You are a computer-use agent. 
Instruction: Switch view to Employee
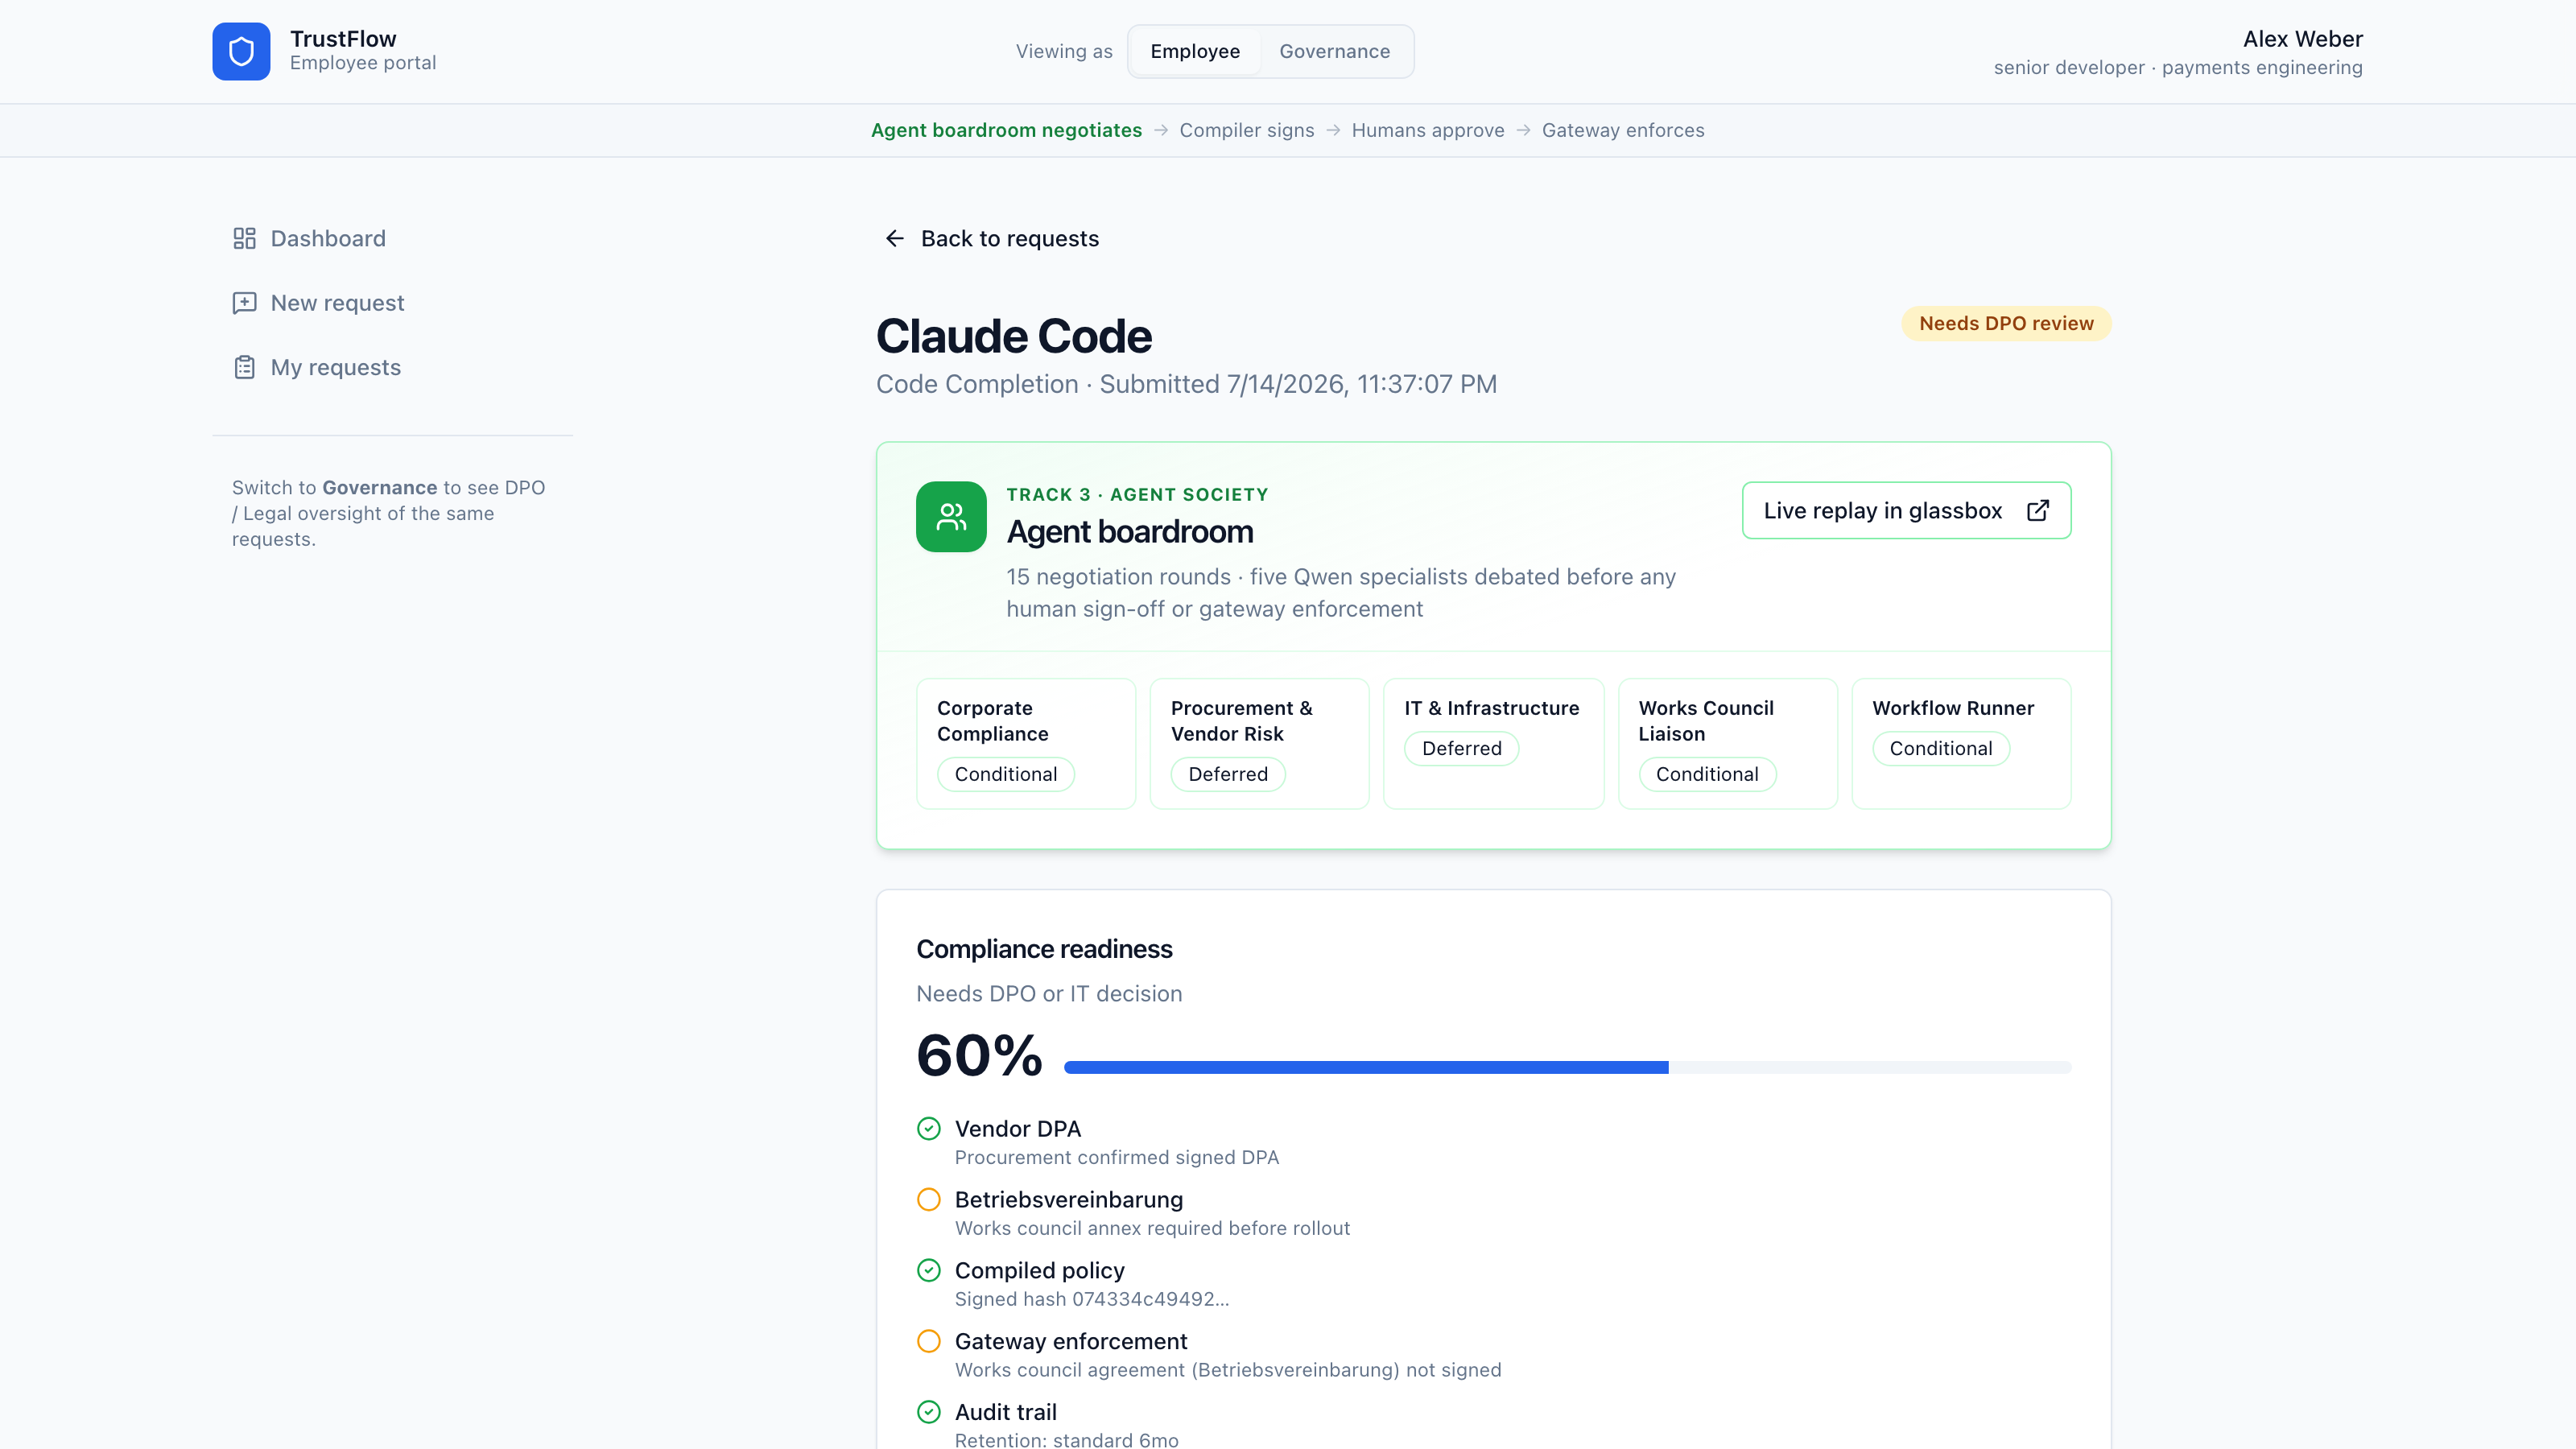(x=1195, y=51)
